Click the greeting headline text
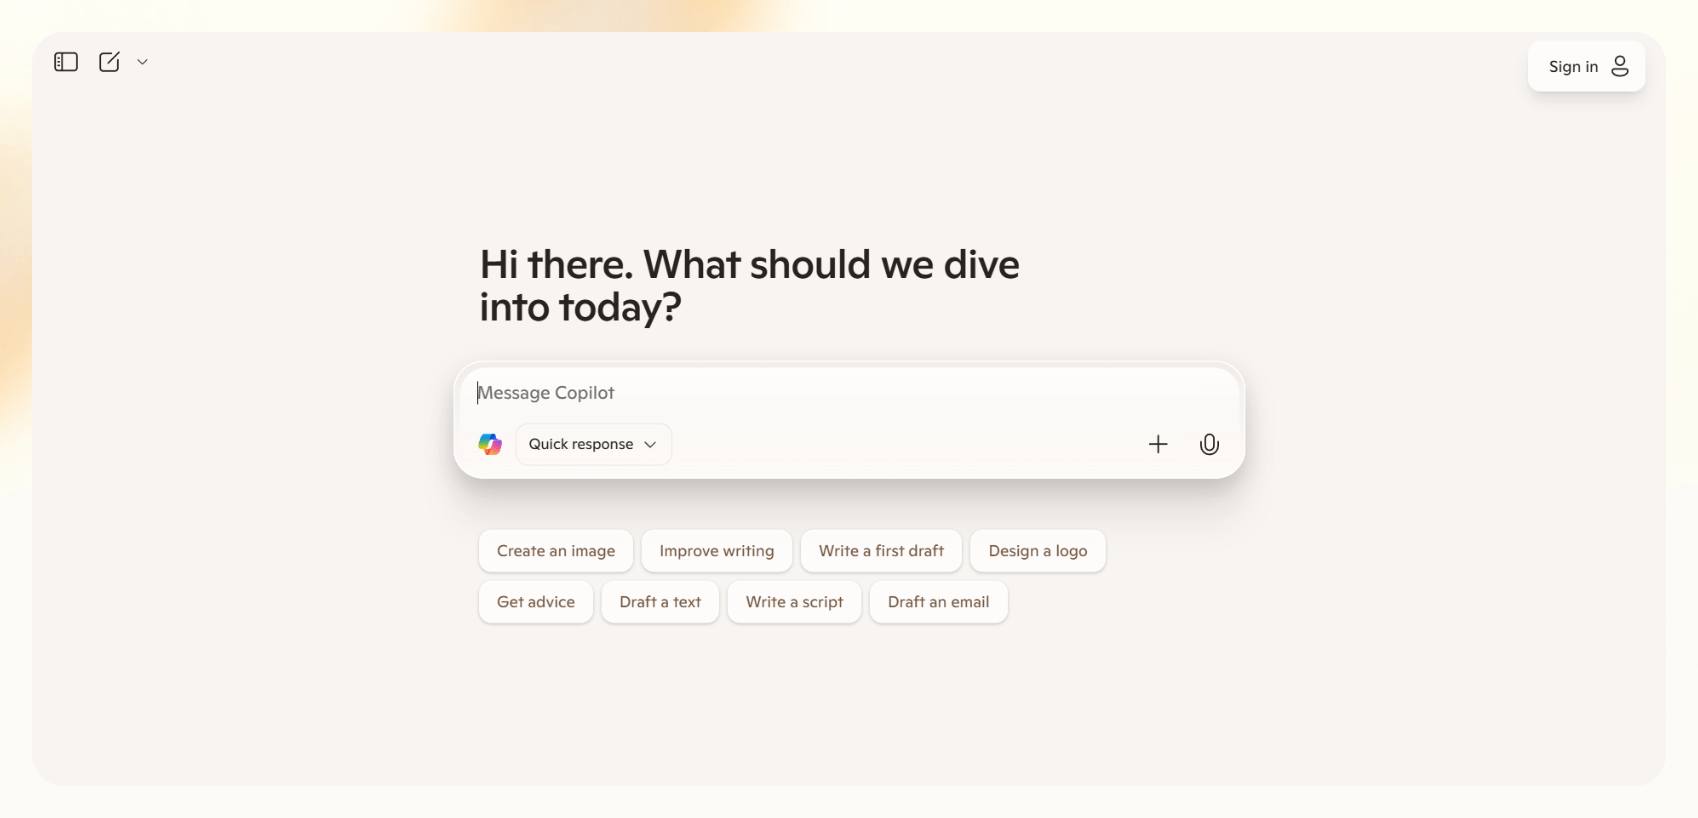 [750, 286]
